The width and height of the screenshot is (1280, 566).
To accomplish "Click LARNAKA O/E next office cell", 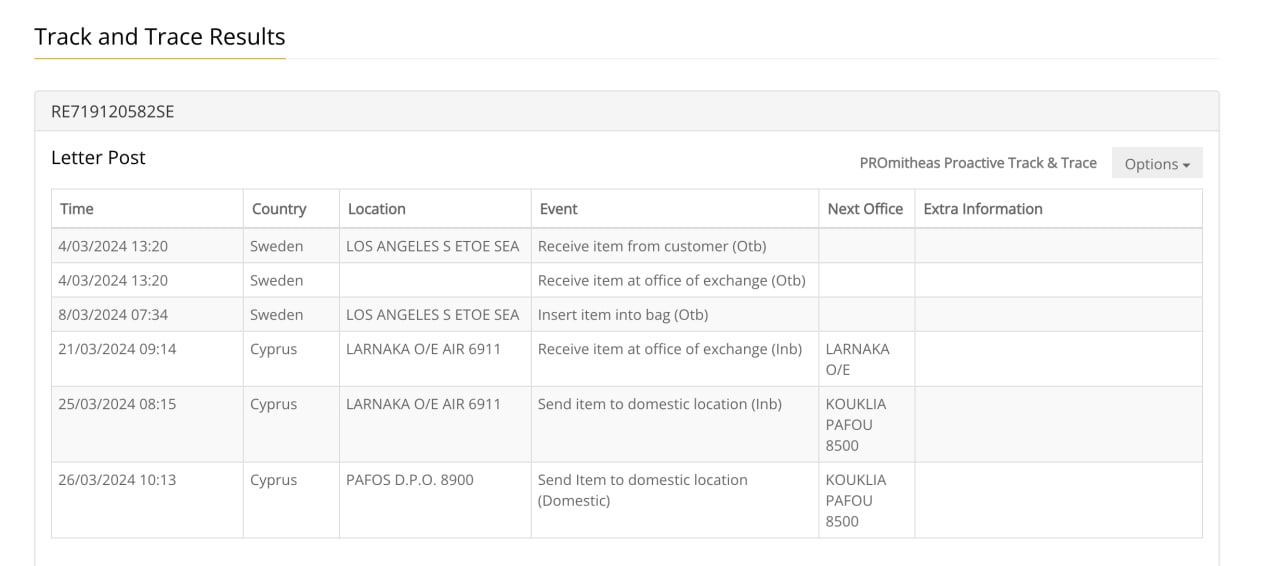I will coord(857,359).
